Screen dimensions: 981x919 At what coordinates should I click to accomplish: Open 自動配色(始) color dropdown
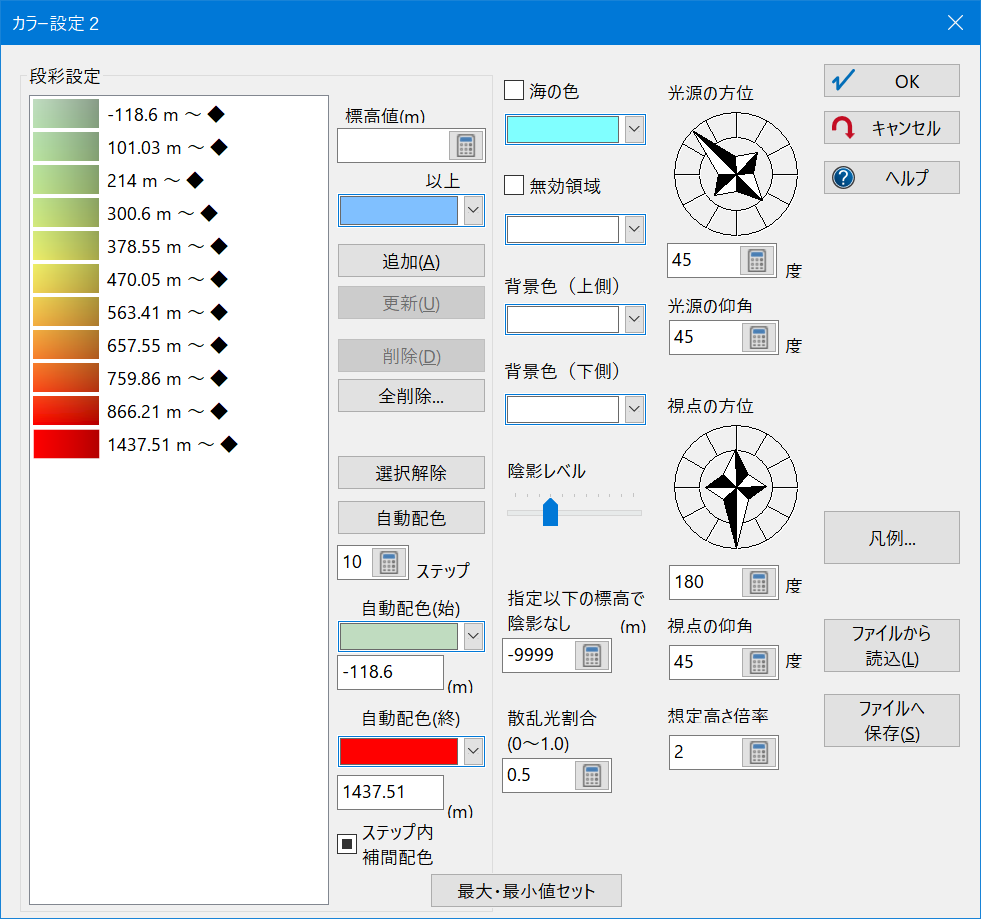(x=473, y=637)
